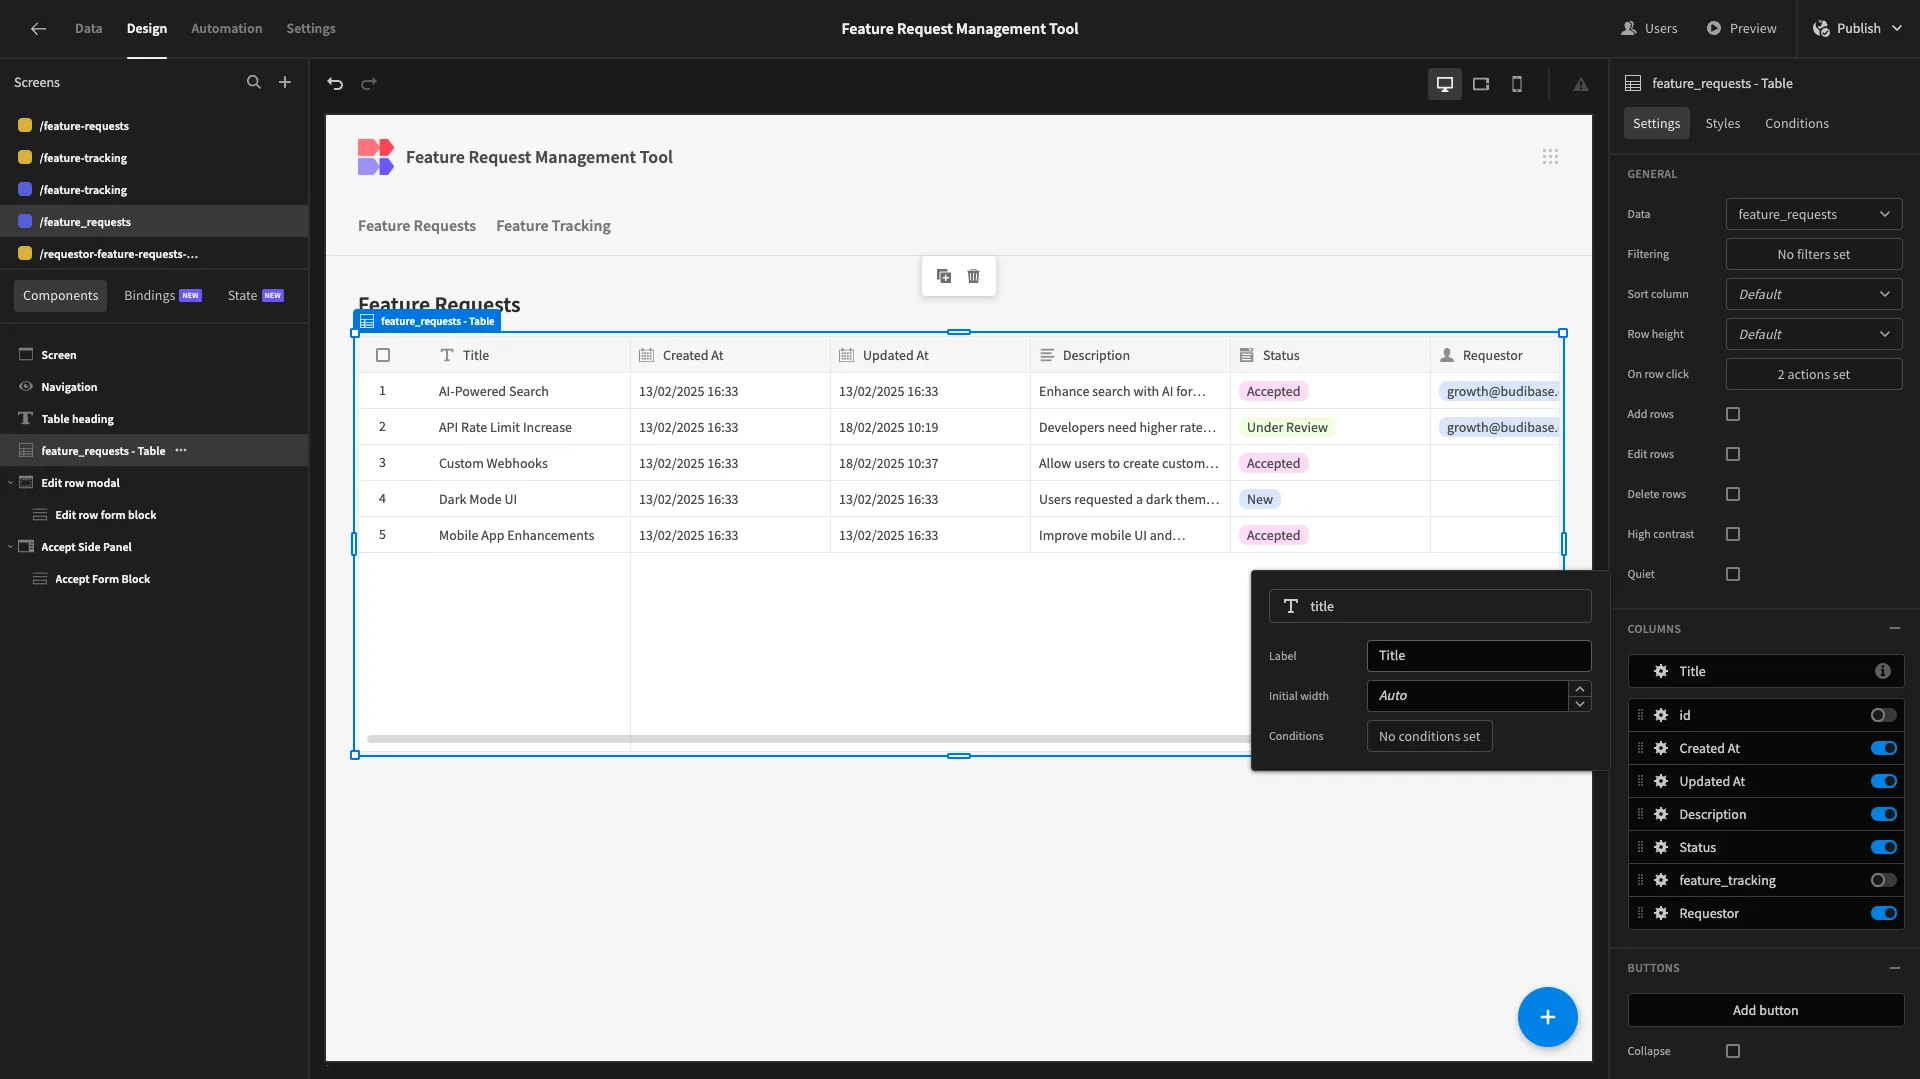Viewport: 1920px width, 1079px height.
Task: Open the app grid dots menu
Action: [x=1550, y=157]
